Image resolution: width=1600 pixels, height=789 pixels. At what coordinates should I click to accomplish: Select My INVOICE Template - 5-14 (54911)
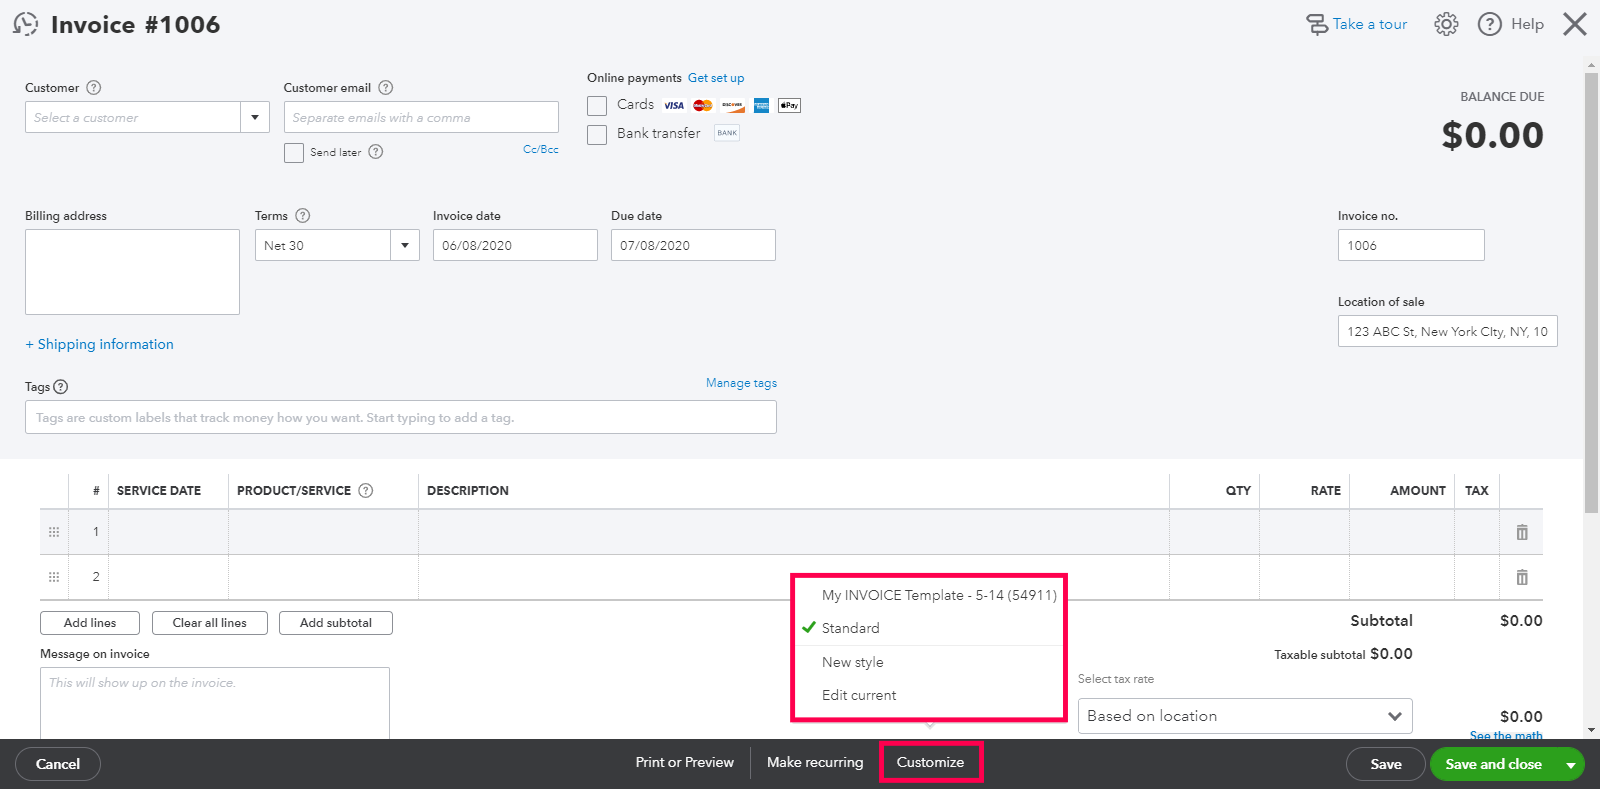pos(939,595)
